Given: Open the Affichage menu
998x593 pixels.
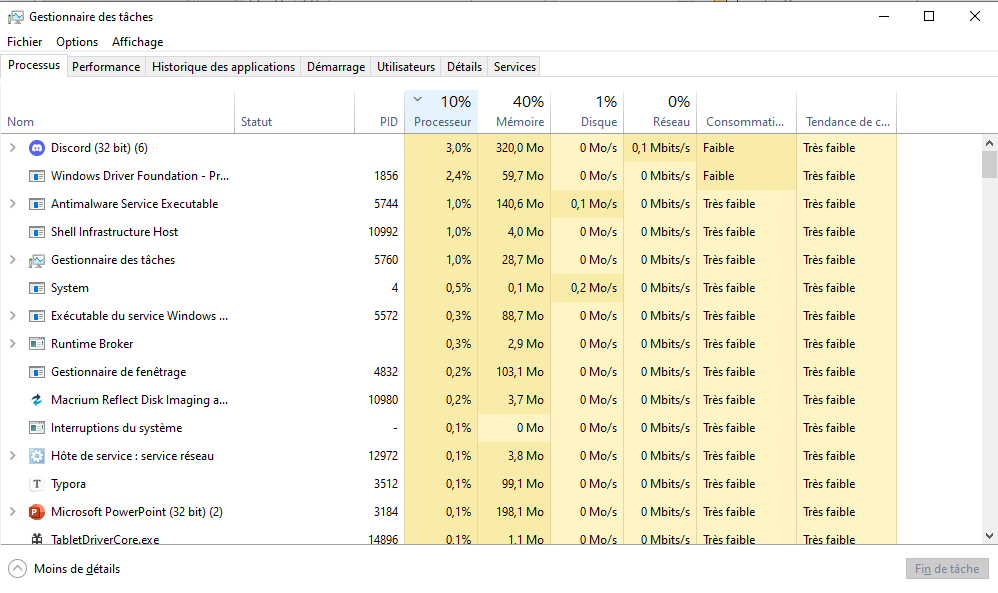Looking at the screenshot, I should (x=137, y=42).
